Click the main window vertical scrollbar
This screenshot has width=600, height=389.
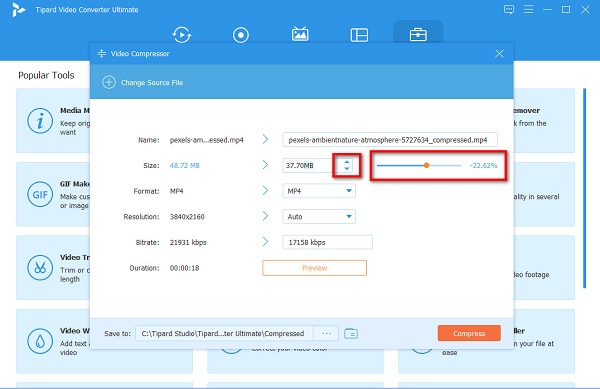point(584,188)
